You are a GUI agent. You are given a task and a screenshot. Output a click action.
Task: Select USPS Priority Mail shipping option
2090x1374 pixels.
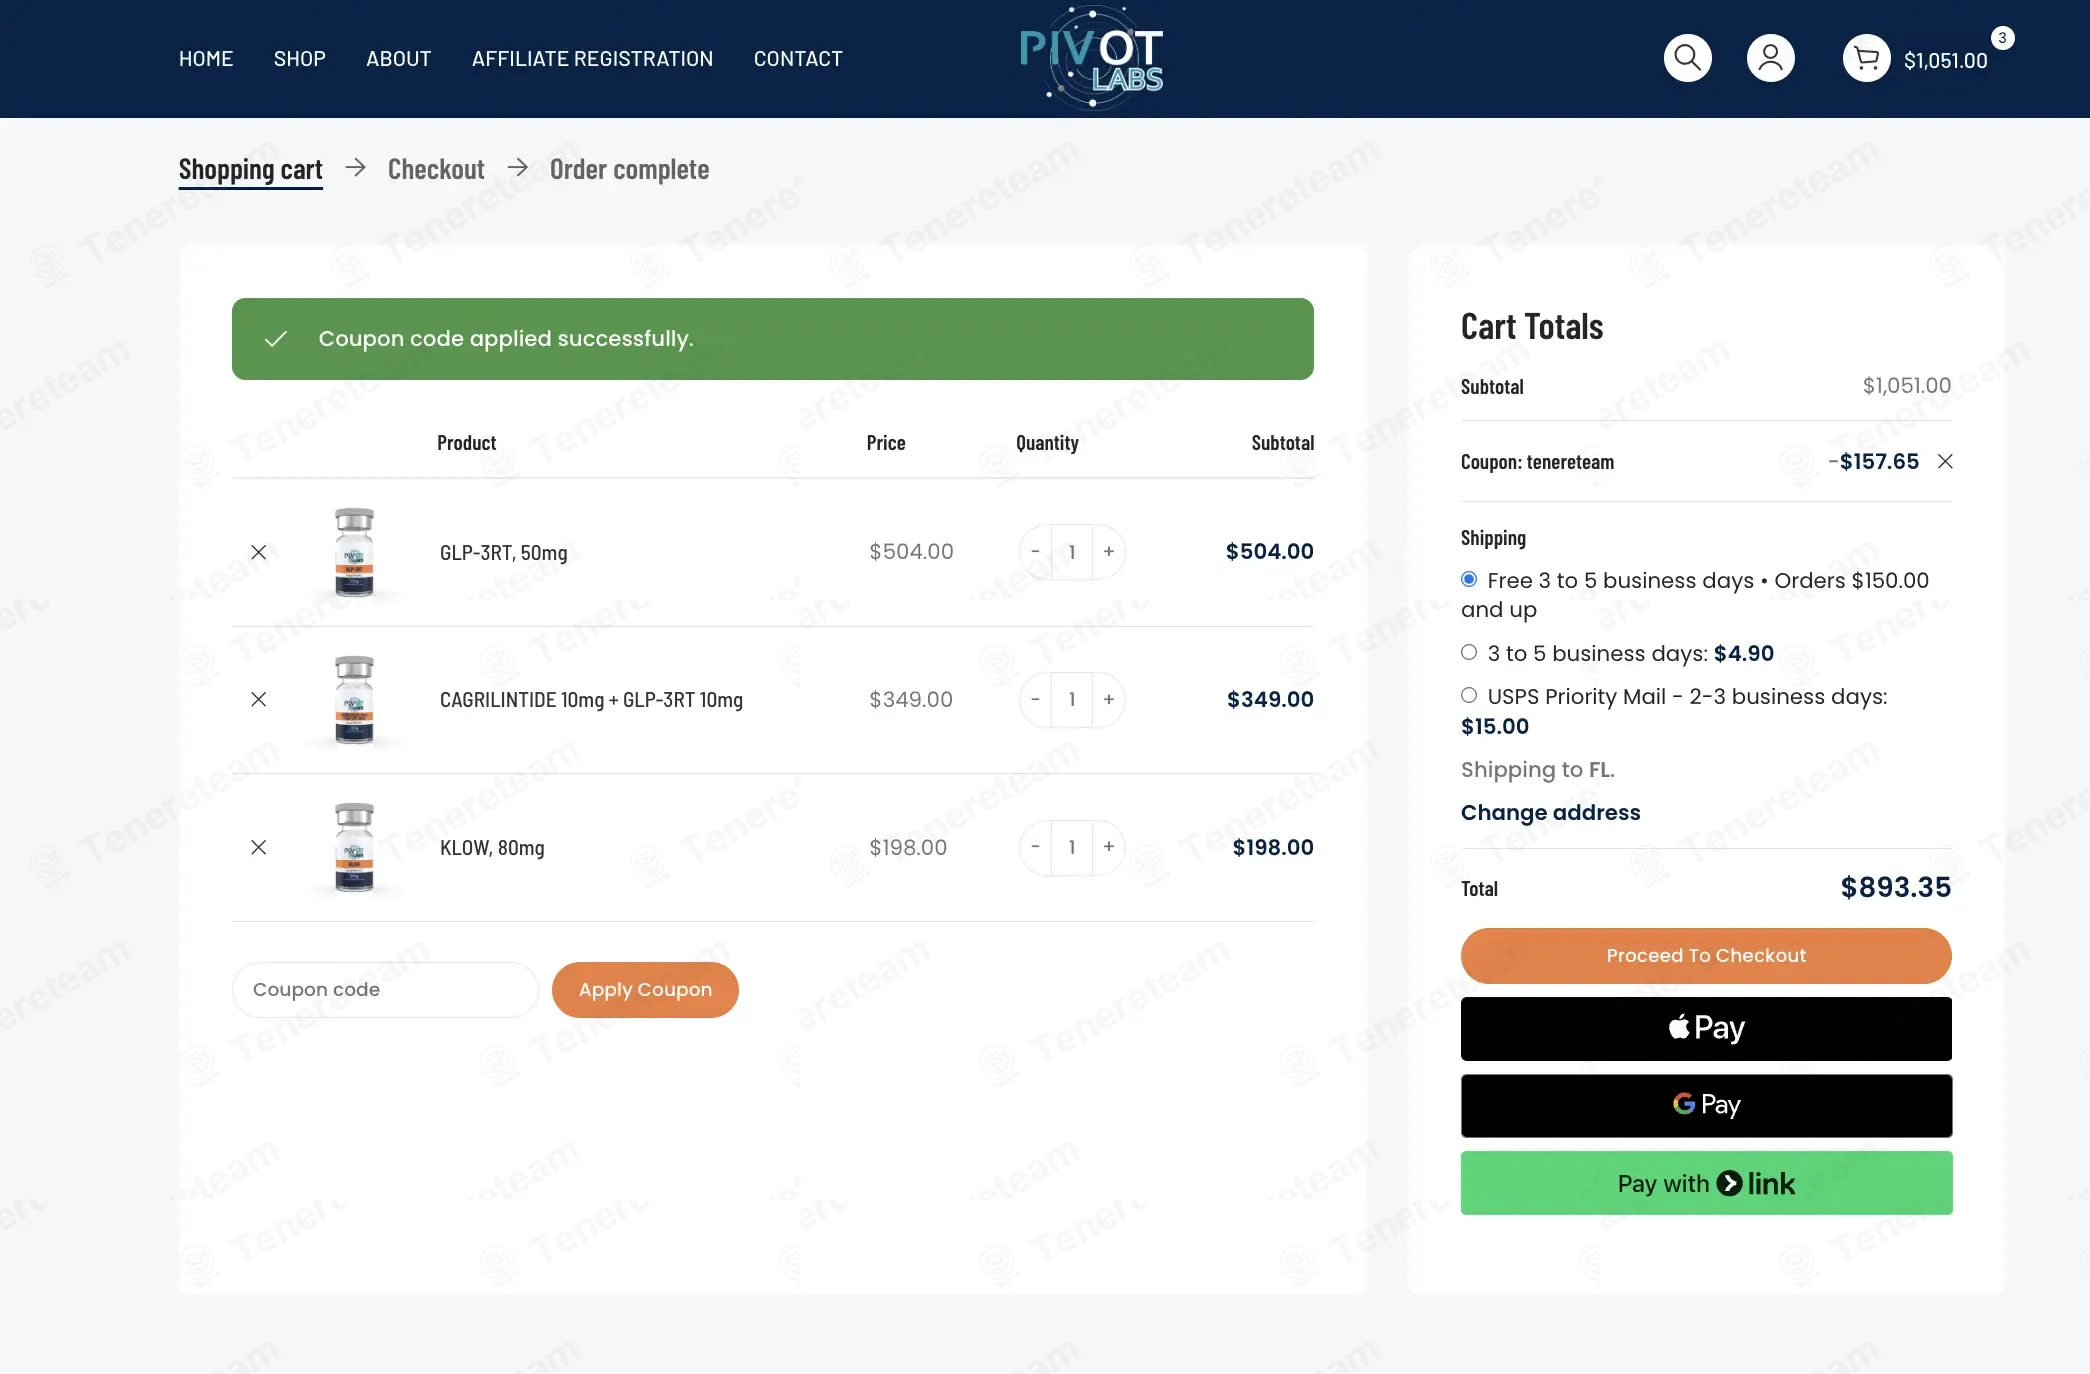coord(1469,695)
